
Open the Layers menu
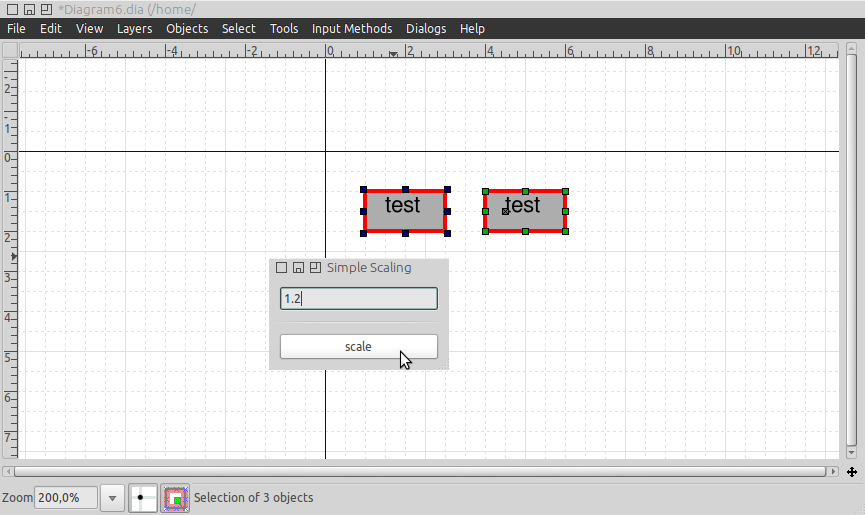(x=134, y=29)
